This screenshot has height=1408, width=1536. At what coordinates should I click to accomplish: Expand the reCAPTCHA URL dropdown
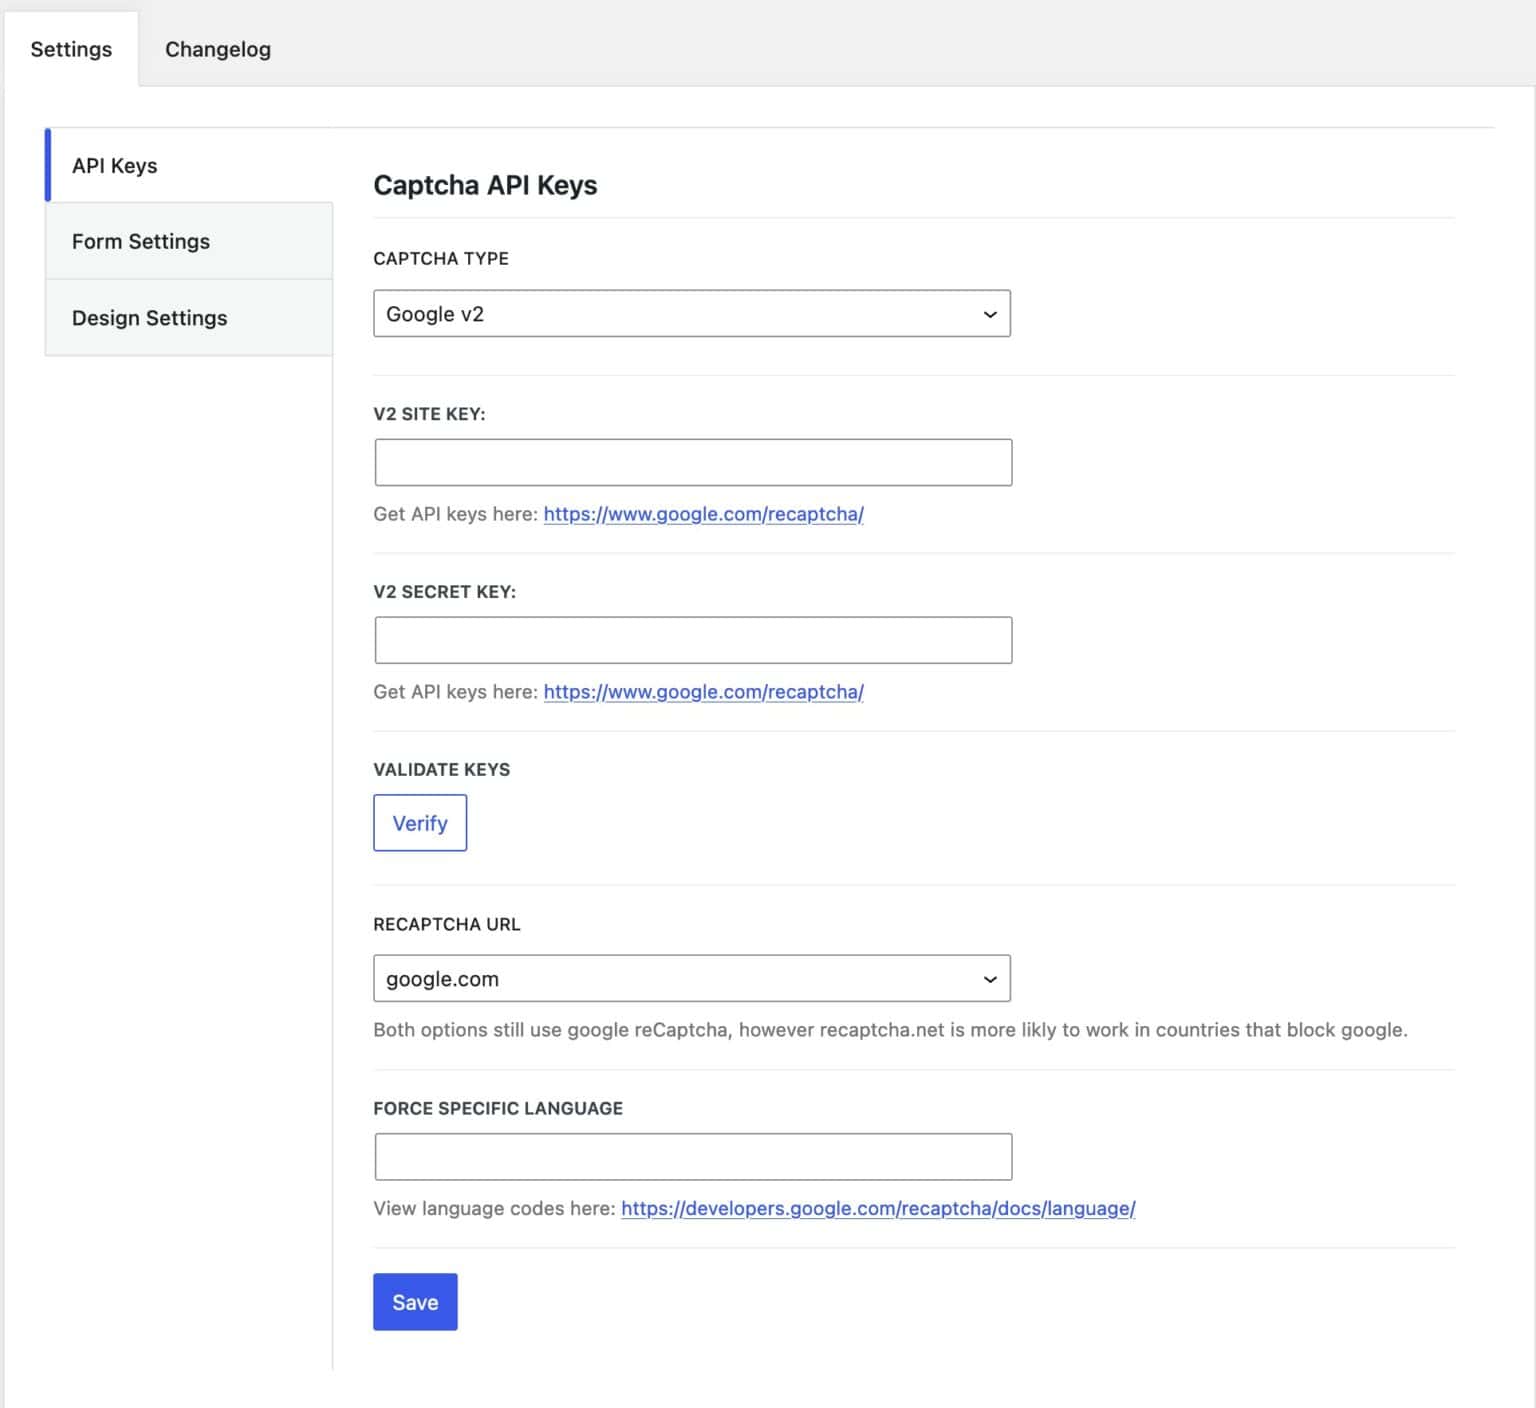[692, 979]
